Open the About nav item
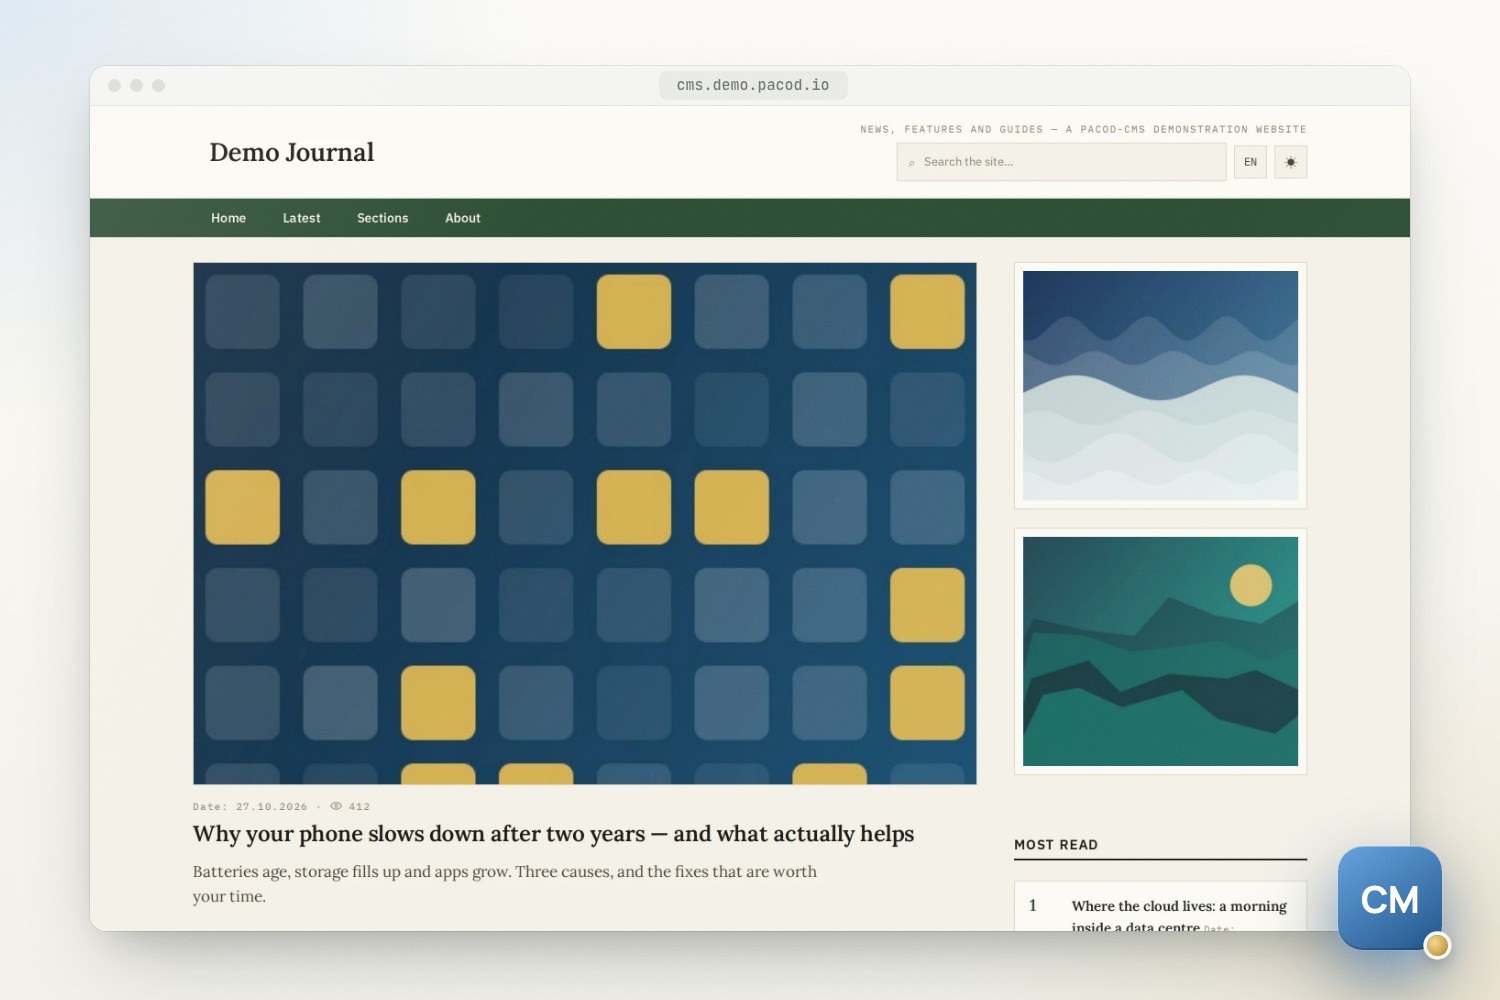Viewport: 1500px width, 1000px height. pos(462,218)
